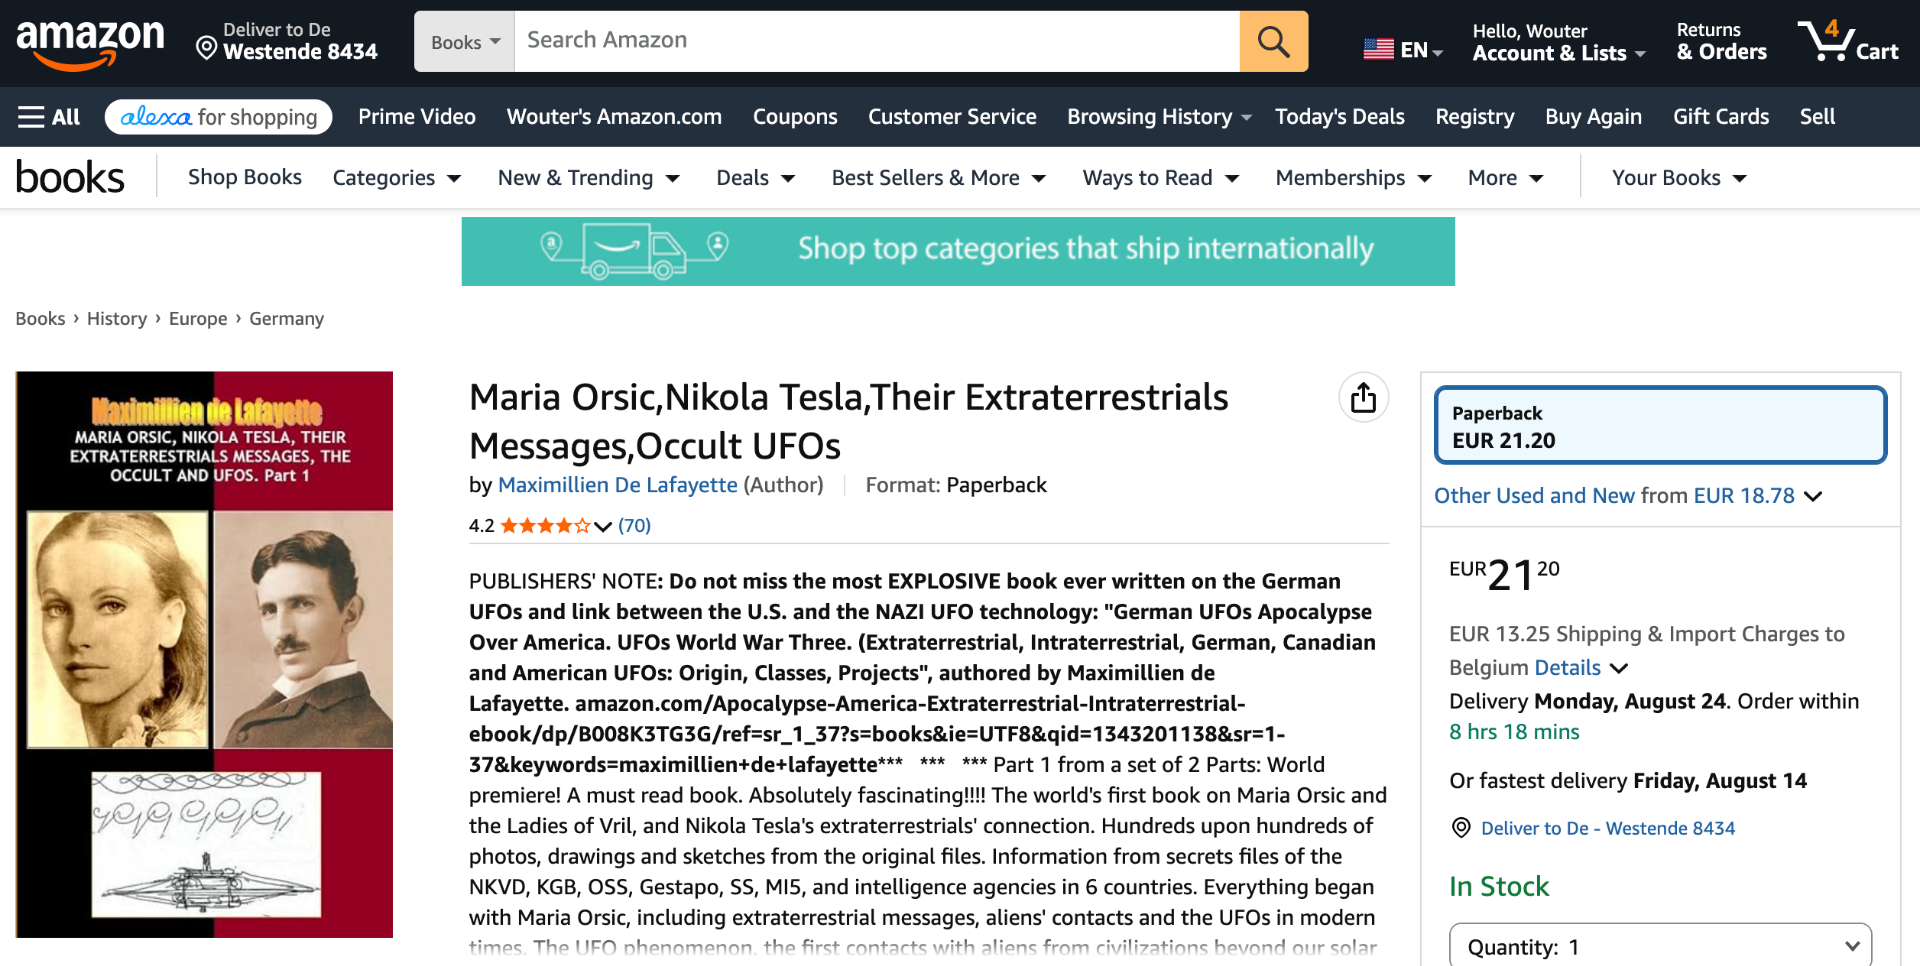Screen dimensions: 1920x966
Task: Expand the Memberships dropdown
Action: point(1354,178)
